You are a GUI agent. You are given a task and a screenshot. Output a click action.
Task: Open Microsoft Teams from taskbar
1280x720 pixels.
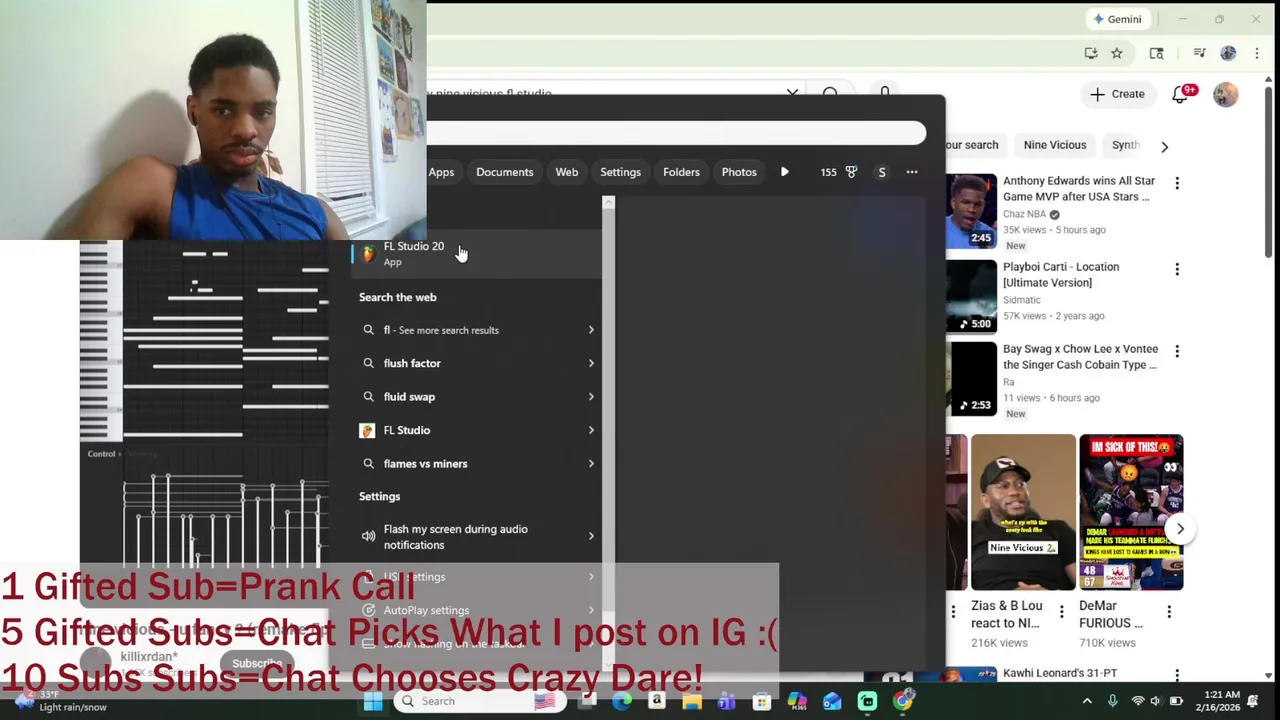pos(727,702)
